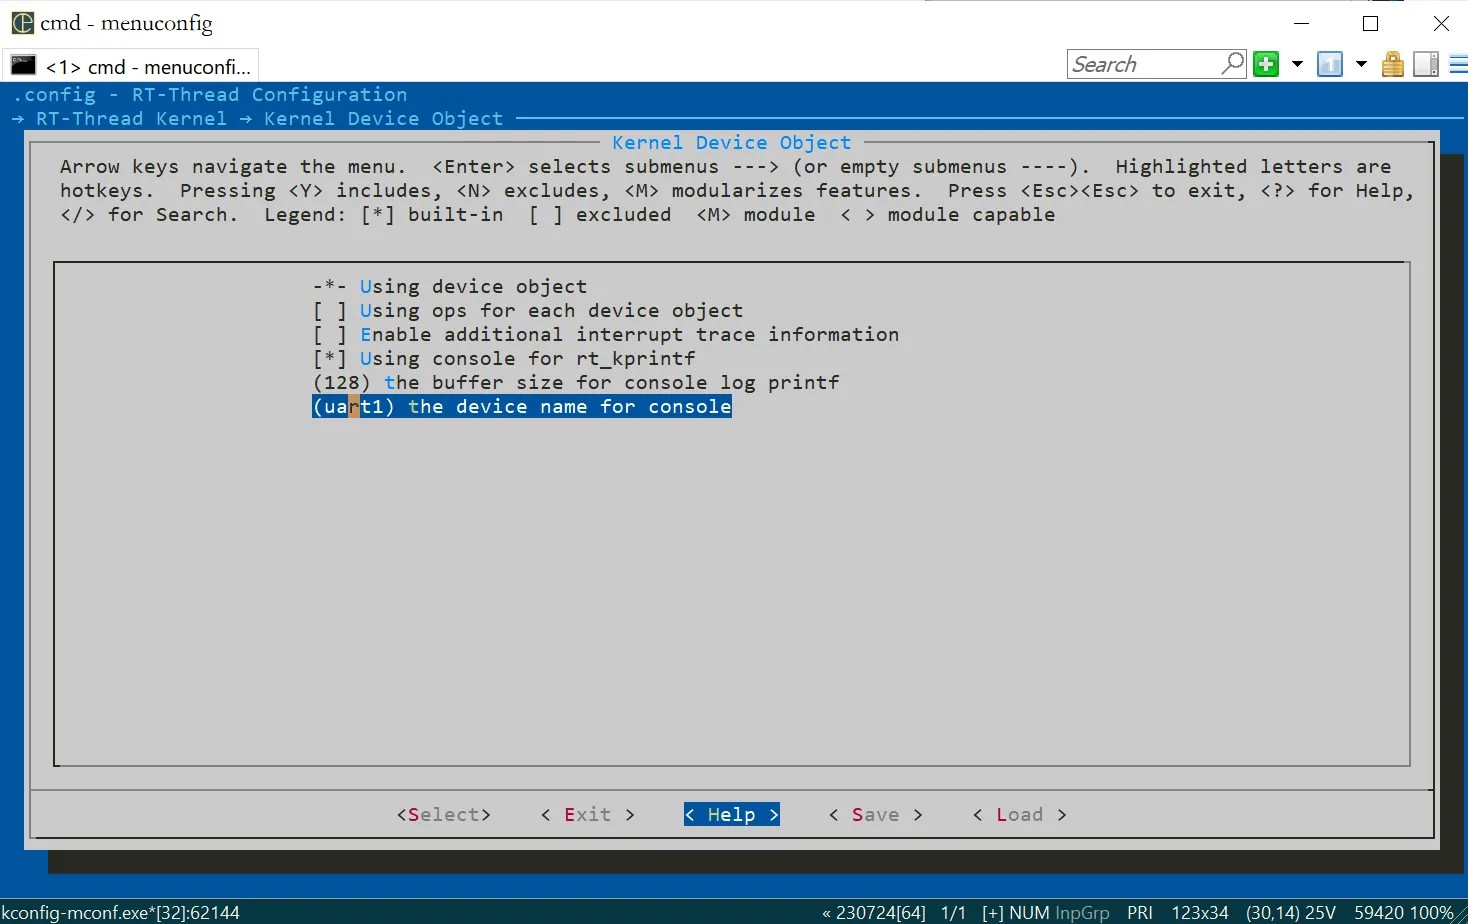1468x924 pixels.
Task: Click 'NUM' indicator in status bar
Action: point(1029,912)
